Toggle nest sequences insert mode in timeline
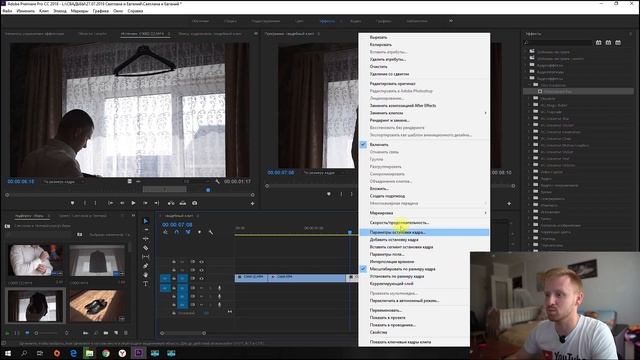Screen dimensions: 640x360 165,232
